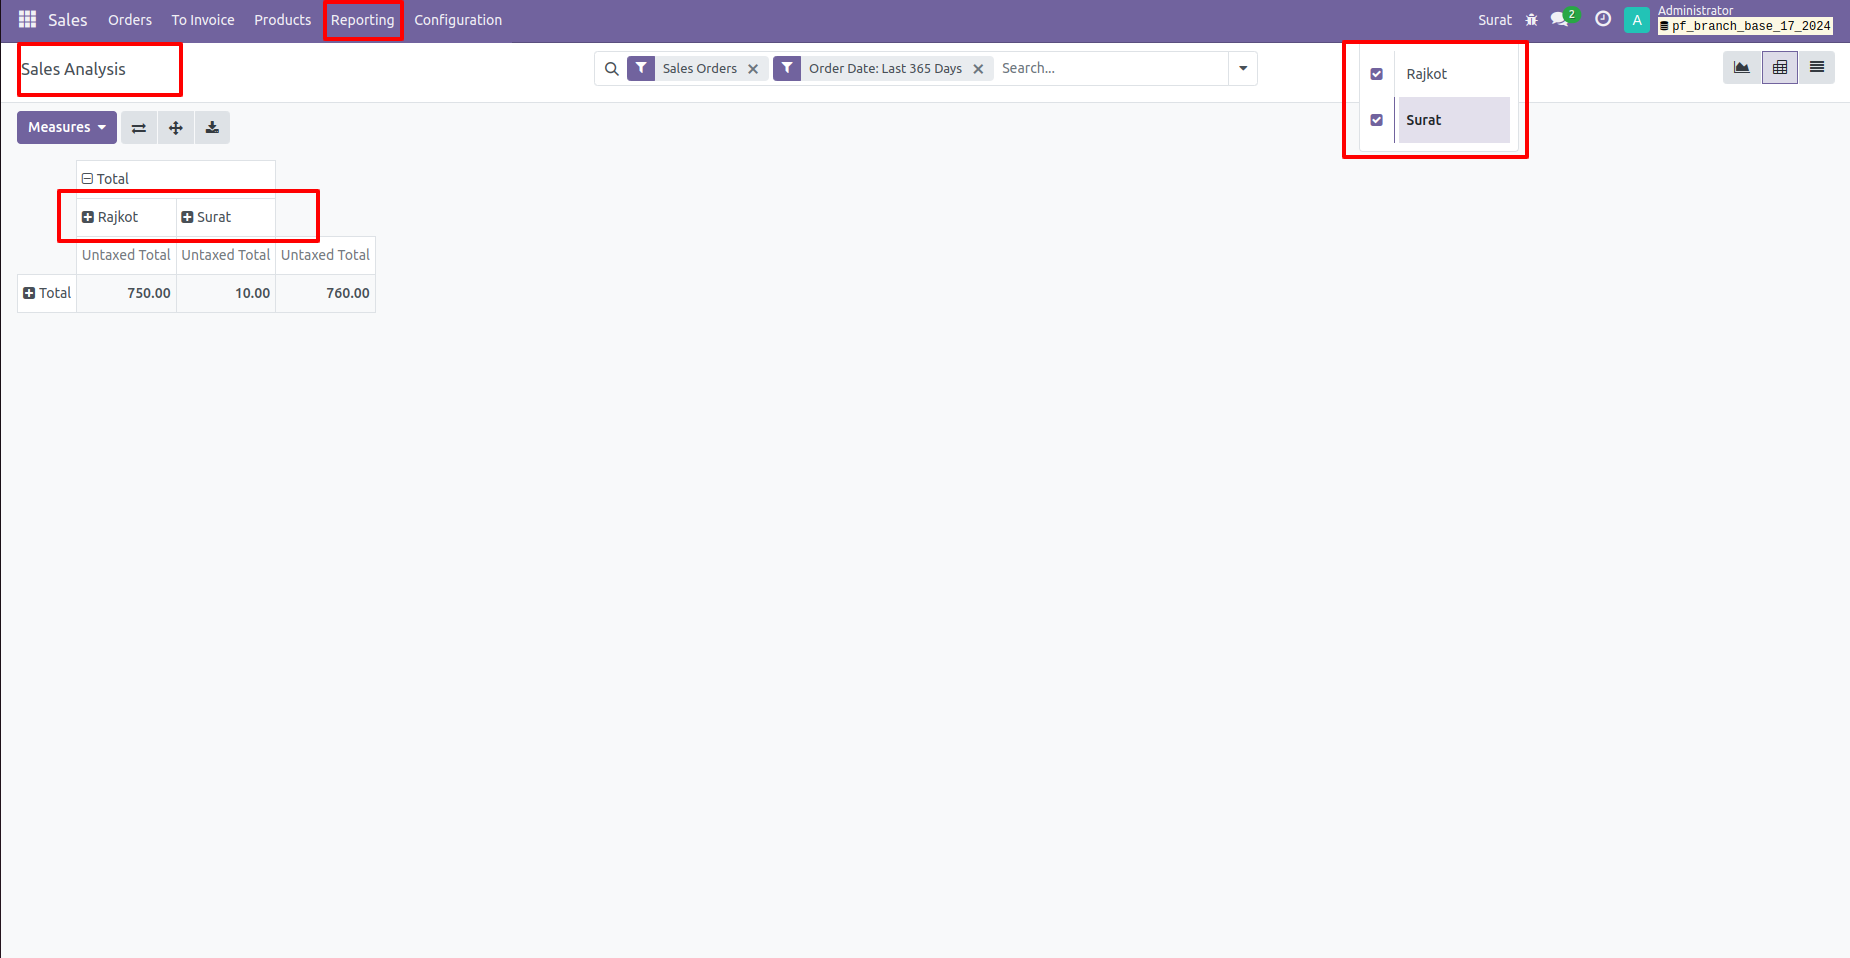The image size is (1850, 958).
Task: Expand the Rajkot column header
Action: (x=110, y=217)
